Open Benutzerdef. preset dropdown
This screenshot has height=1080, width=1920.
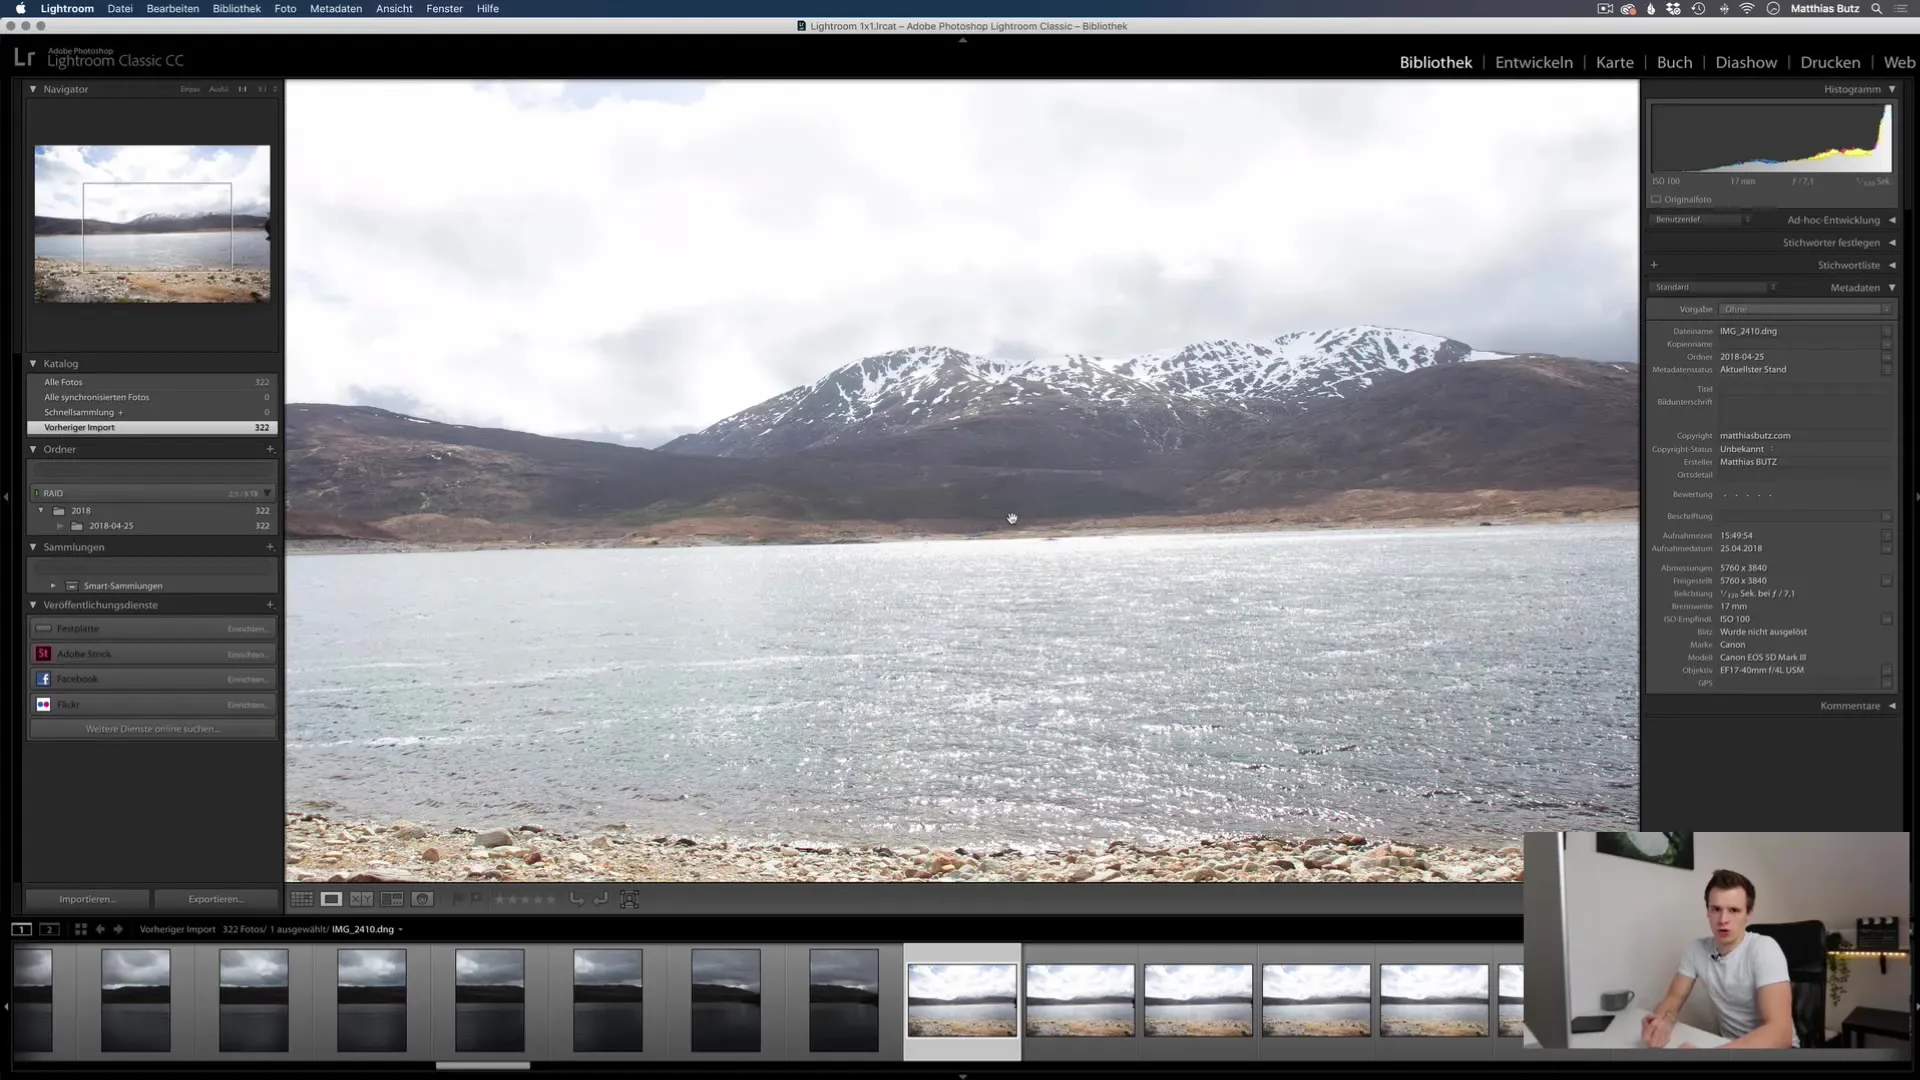point(1702,219)
